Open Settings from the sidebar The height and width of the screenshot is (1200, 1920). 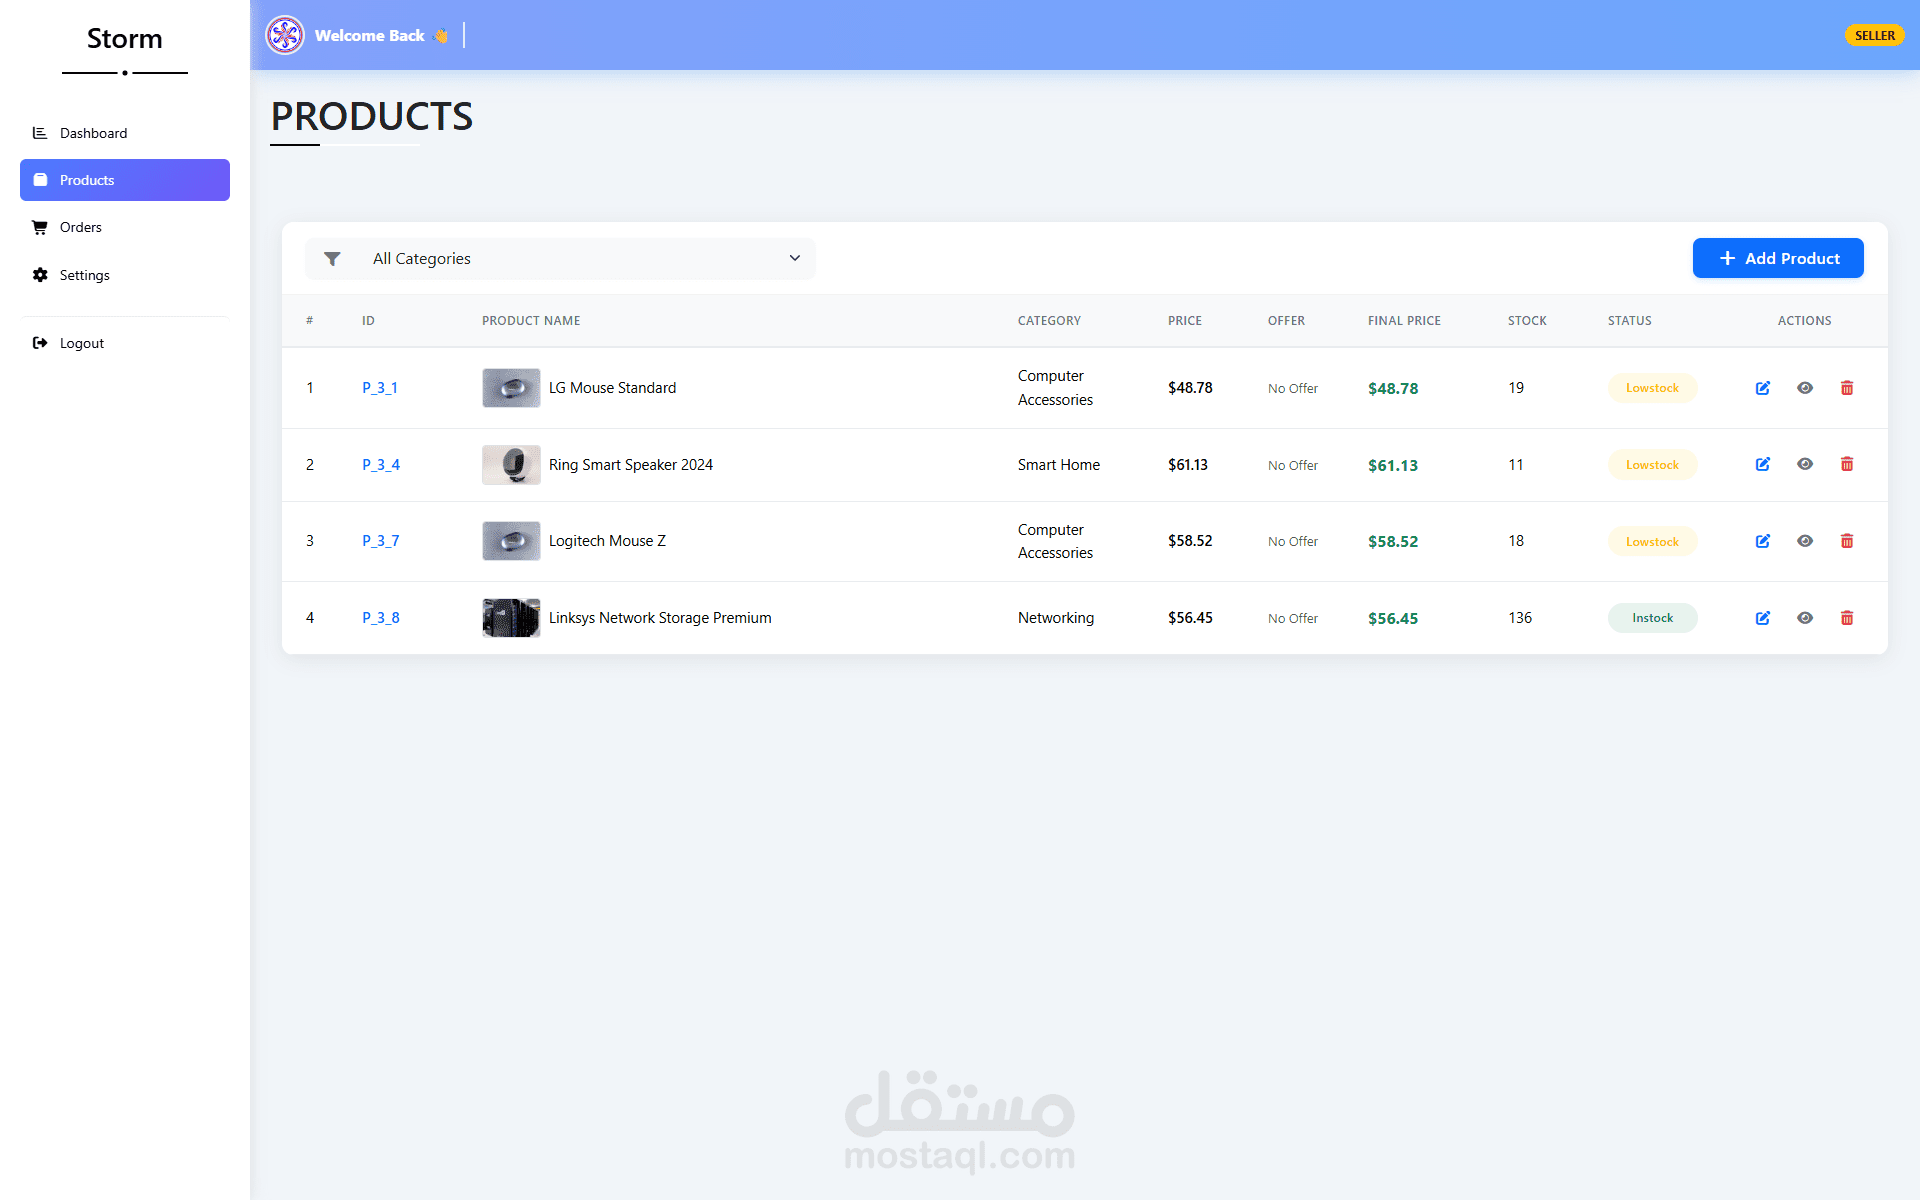coord(84,275)
